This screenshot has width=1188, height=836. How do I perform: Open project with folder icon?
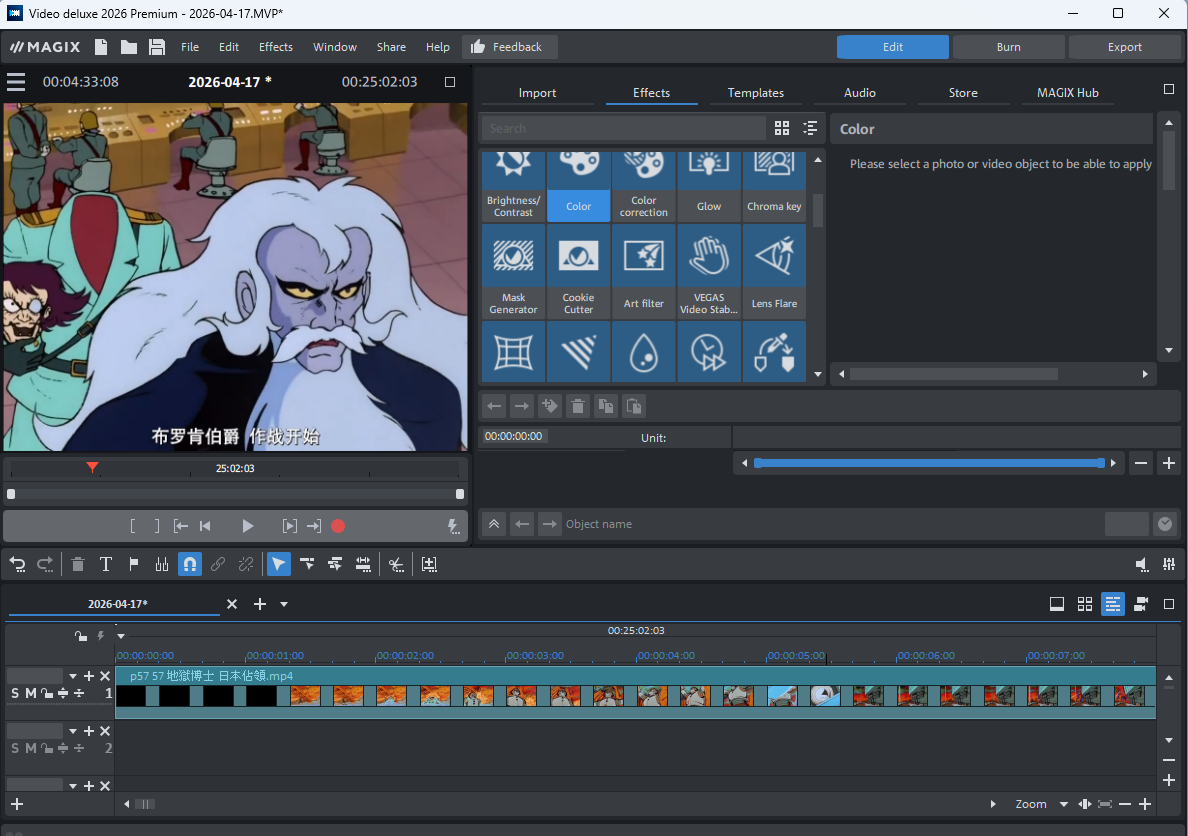pos(129,47)
